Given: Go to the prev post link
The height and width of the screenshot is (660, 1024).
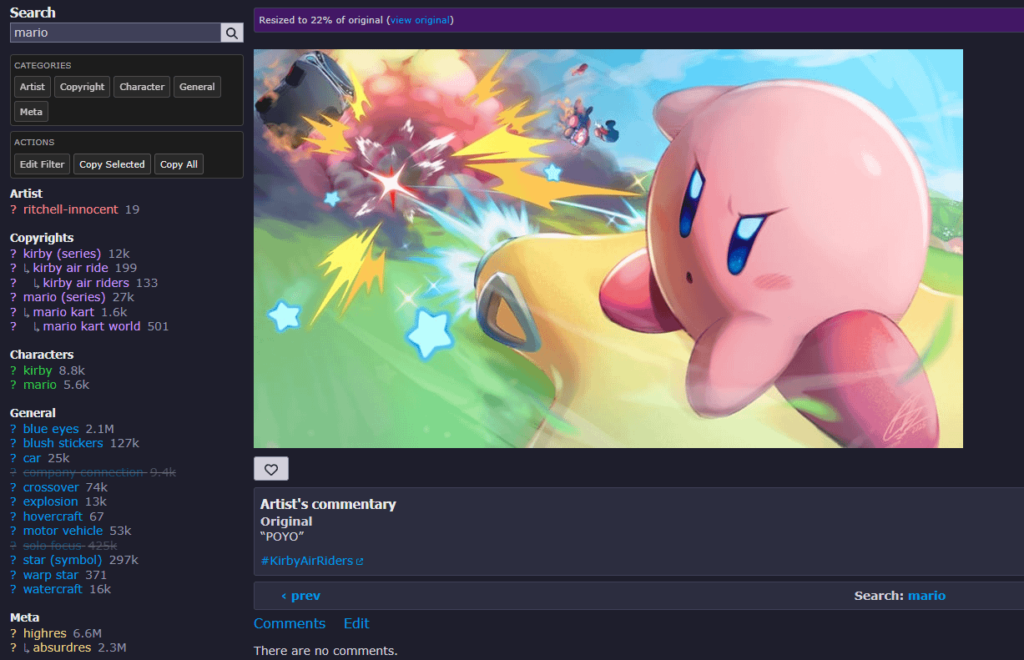Looking at the screenshot, I should 300,596.
